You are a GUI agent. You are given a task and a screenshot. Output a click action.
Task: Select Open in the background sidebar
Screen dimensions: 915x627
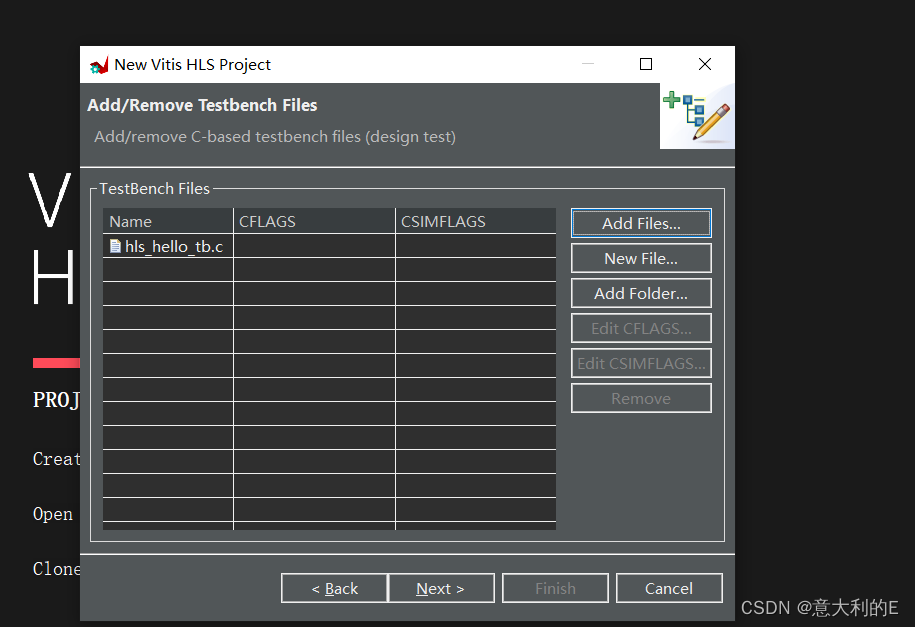53,514
